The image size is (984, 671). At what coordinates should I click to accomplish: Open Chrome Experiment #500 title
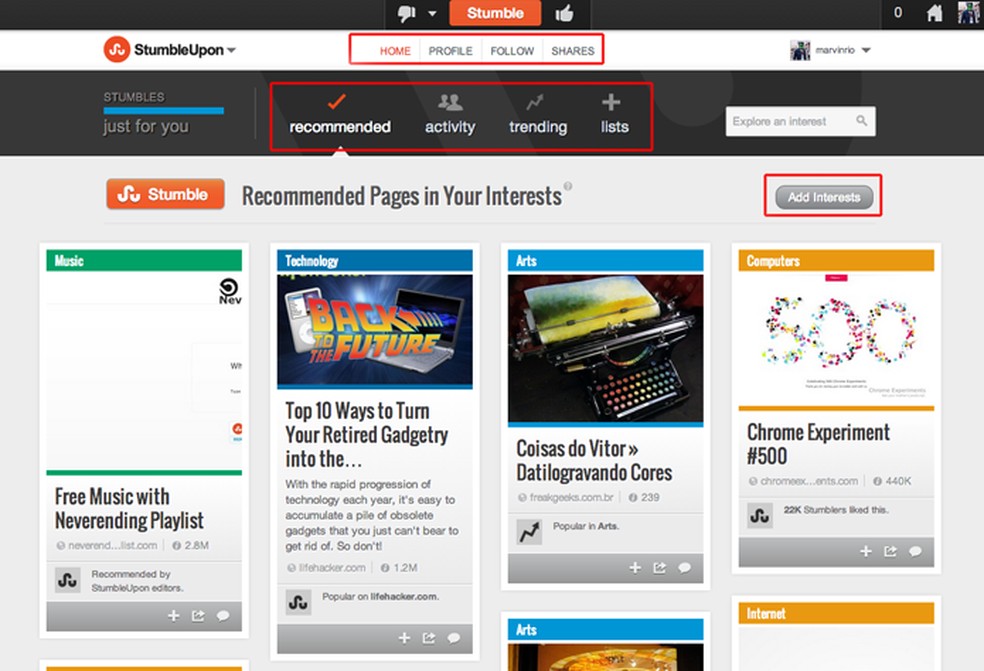[x=818, y=444]
